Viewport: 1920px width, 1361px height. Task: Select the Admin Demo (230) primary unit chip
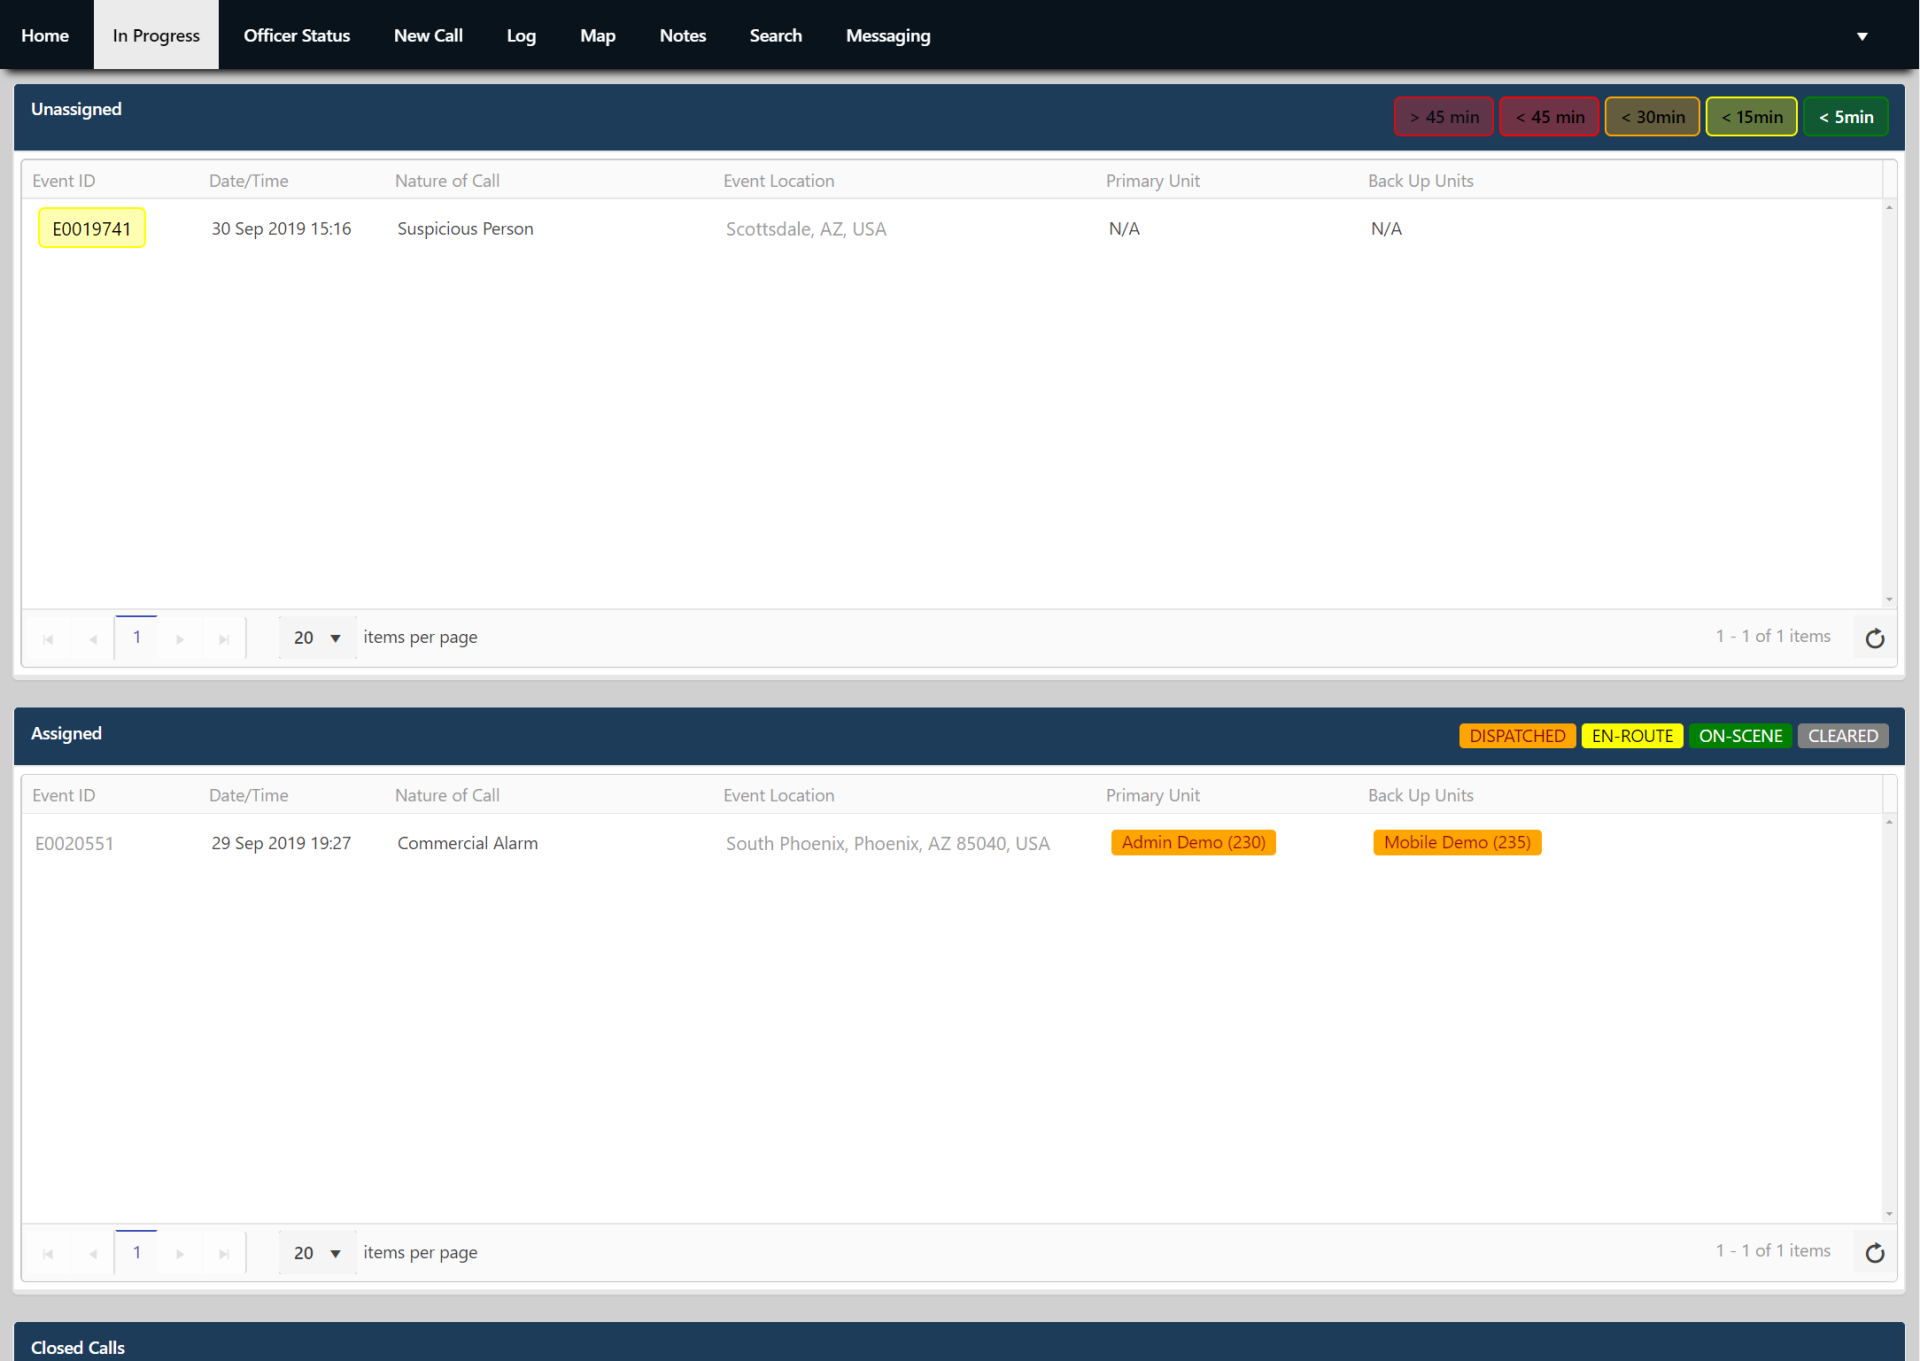click(1193, 842)
